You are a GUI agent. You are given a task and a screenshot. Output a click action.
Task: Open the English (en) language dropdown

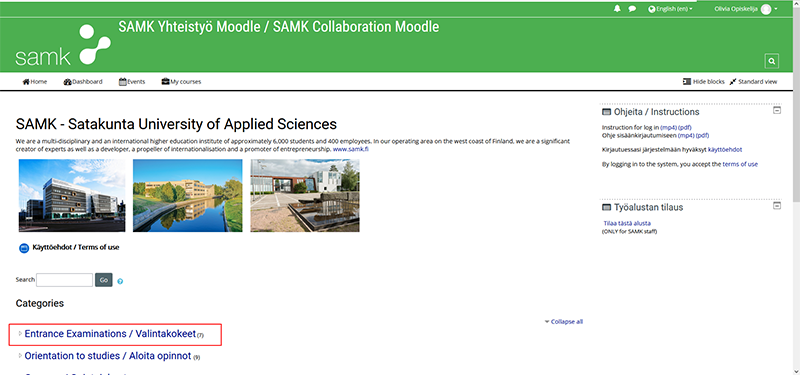tap(671, 9)
